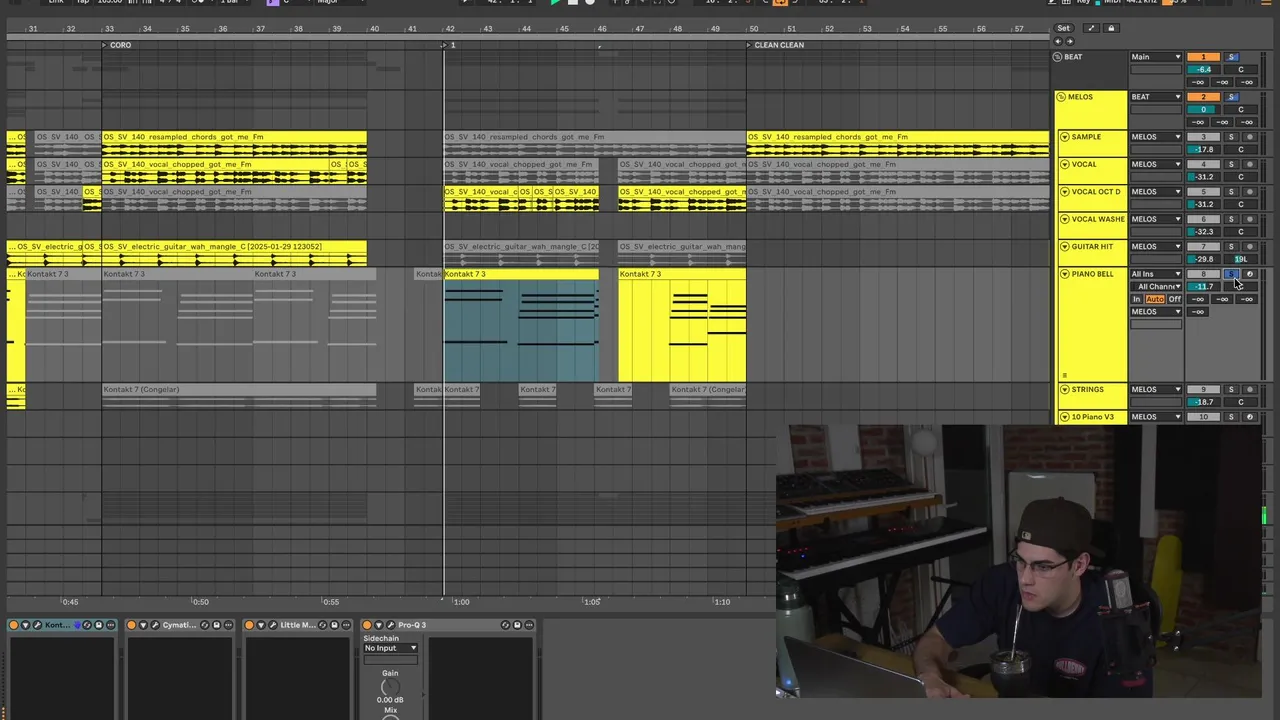Toggle Little M device activator on/off
1280x720 pixels.
point(249,625)
